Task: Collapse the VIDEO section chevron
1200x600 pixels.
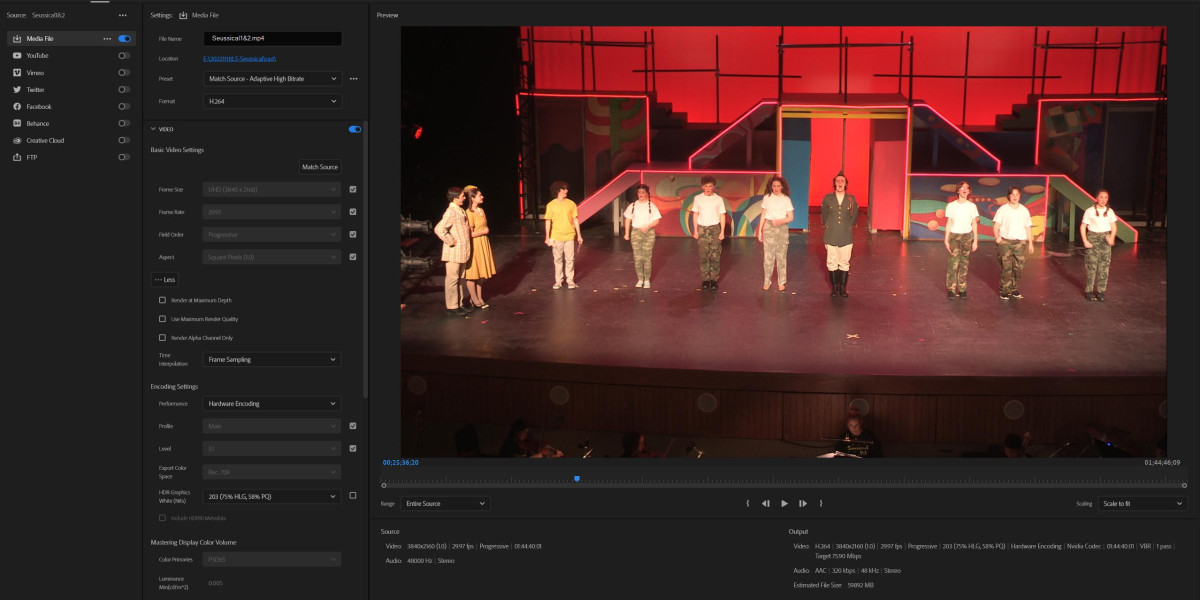Action: (153, 129)
